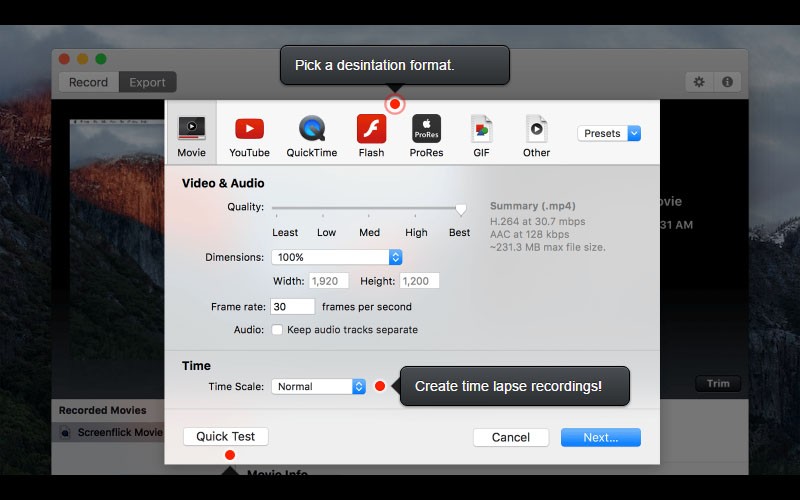The width and height of the screenshot is (800, 500).
Task: Click the Next... button
Action: coord(601,437)
